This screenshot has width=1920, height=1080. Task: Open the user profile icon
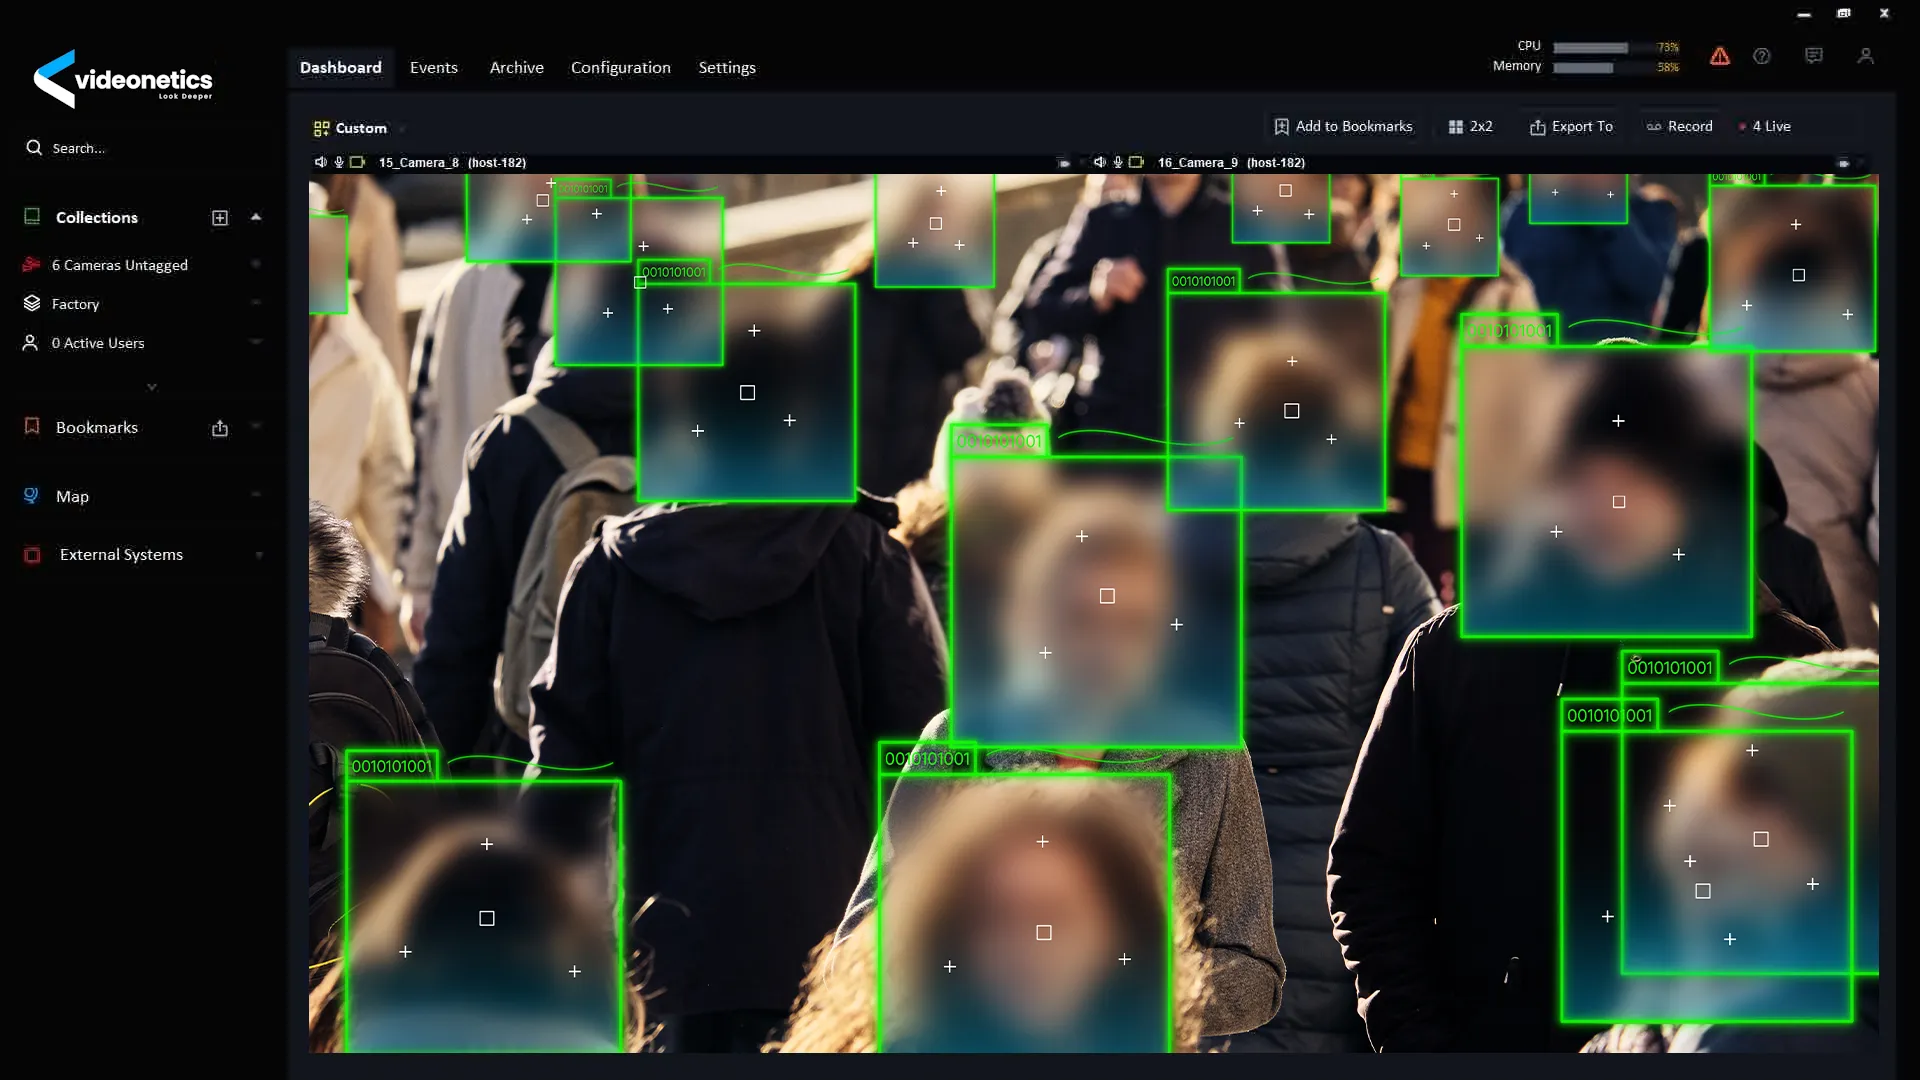click(1865, 56)
